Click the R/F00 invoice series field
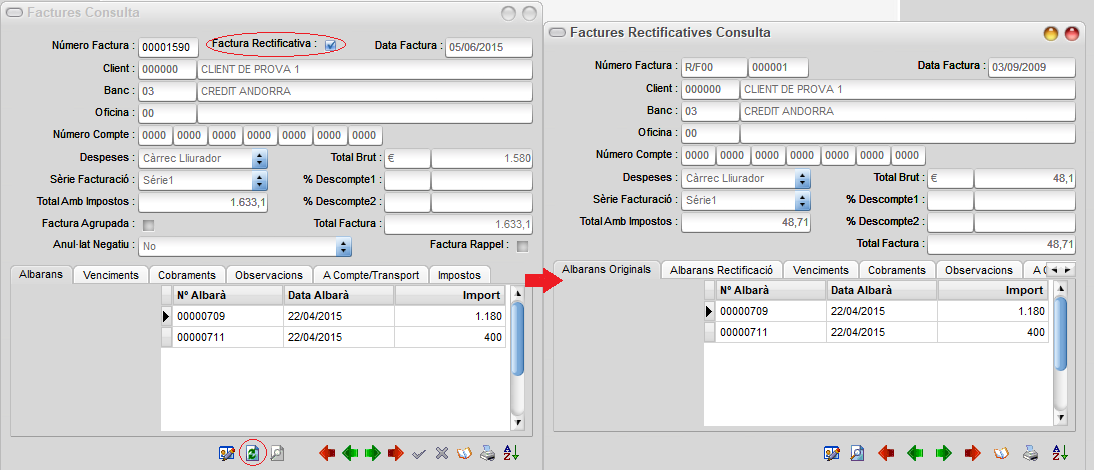 pos(714,68)
